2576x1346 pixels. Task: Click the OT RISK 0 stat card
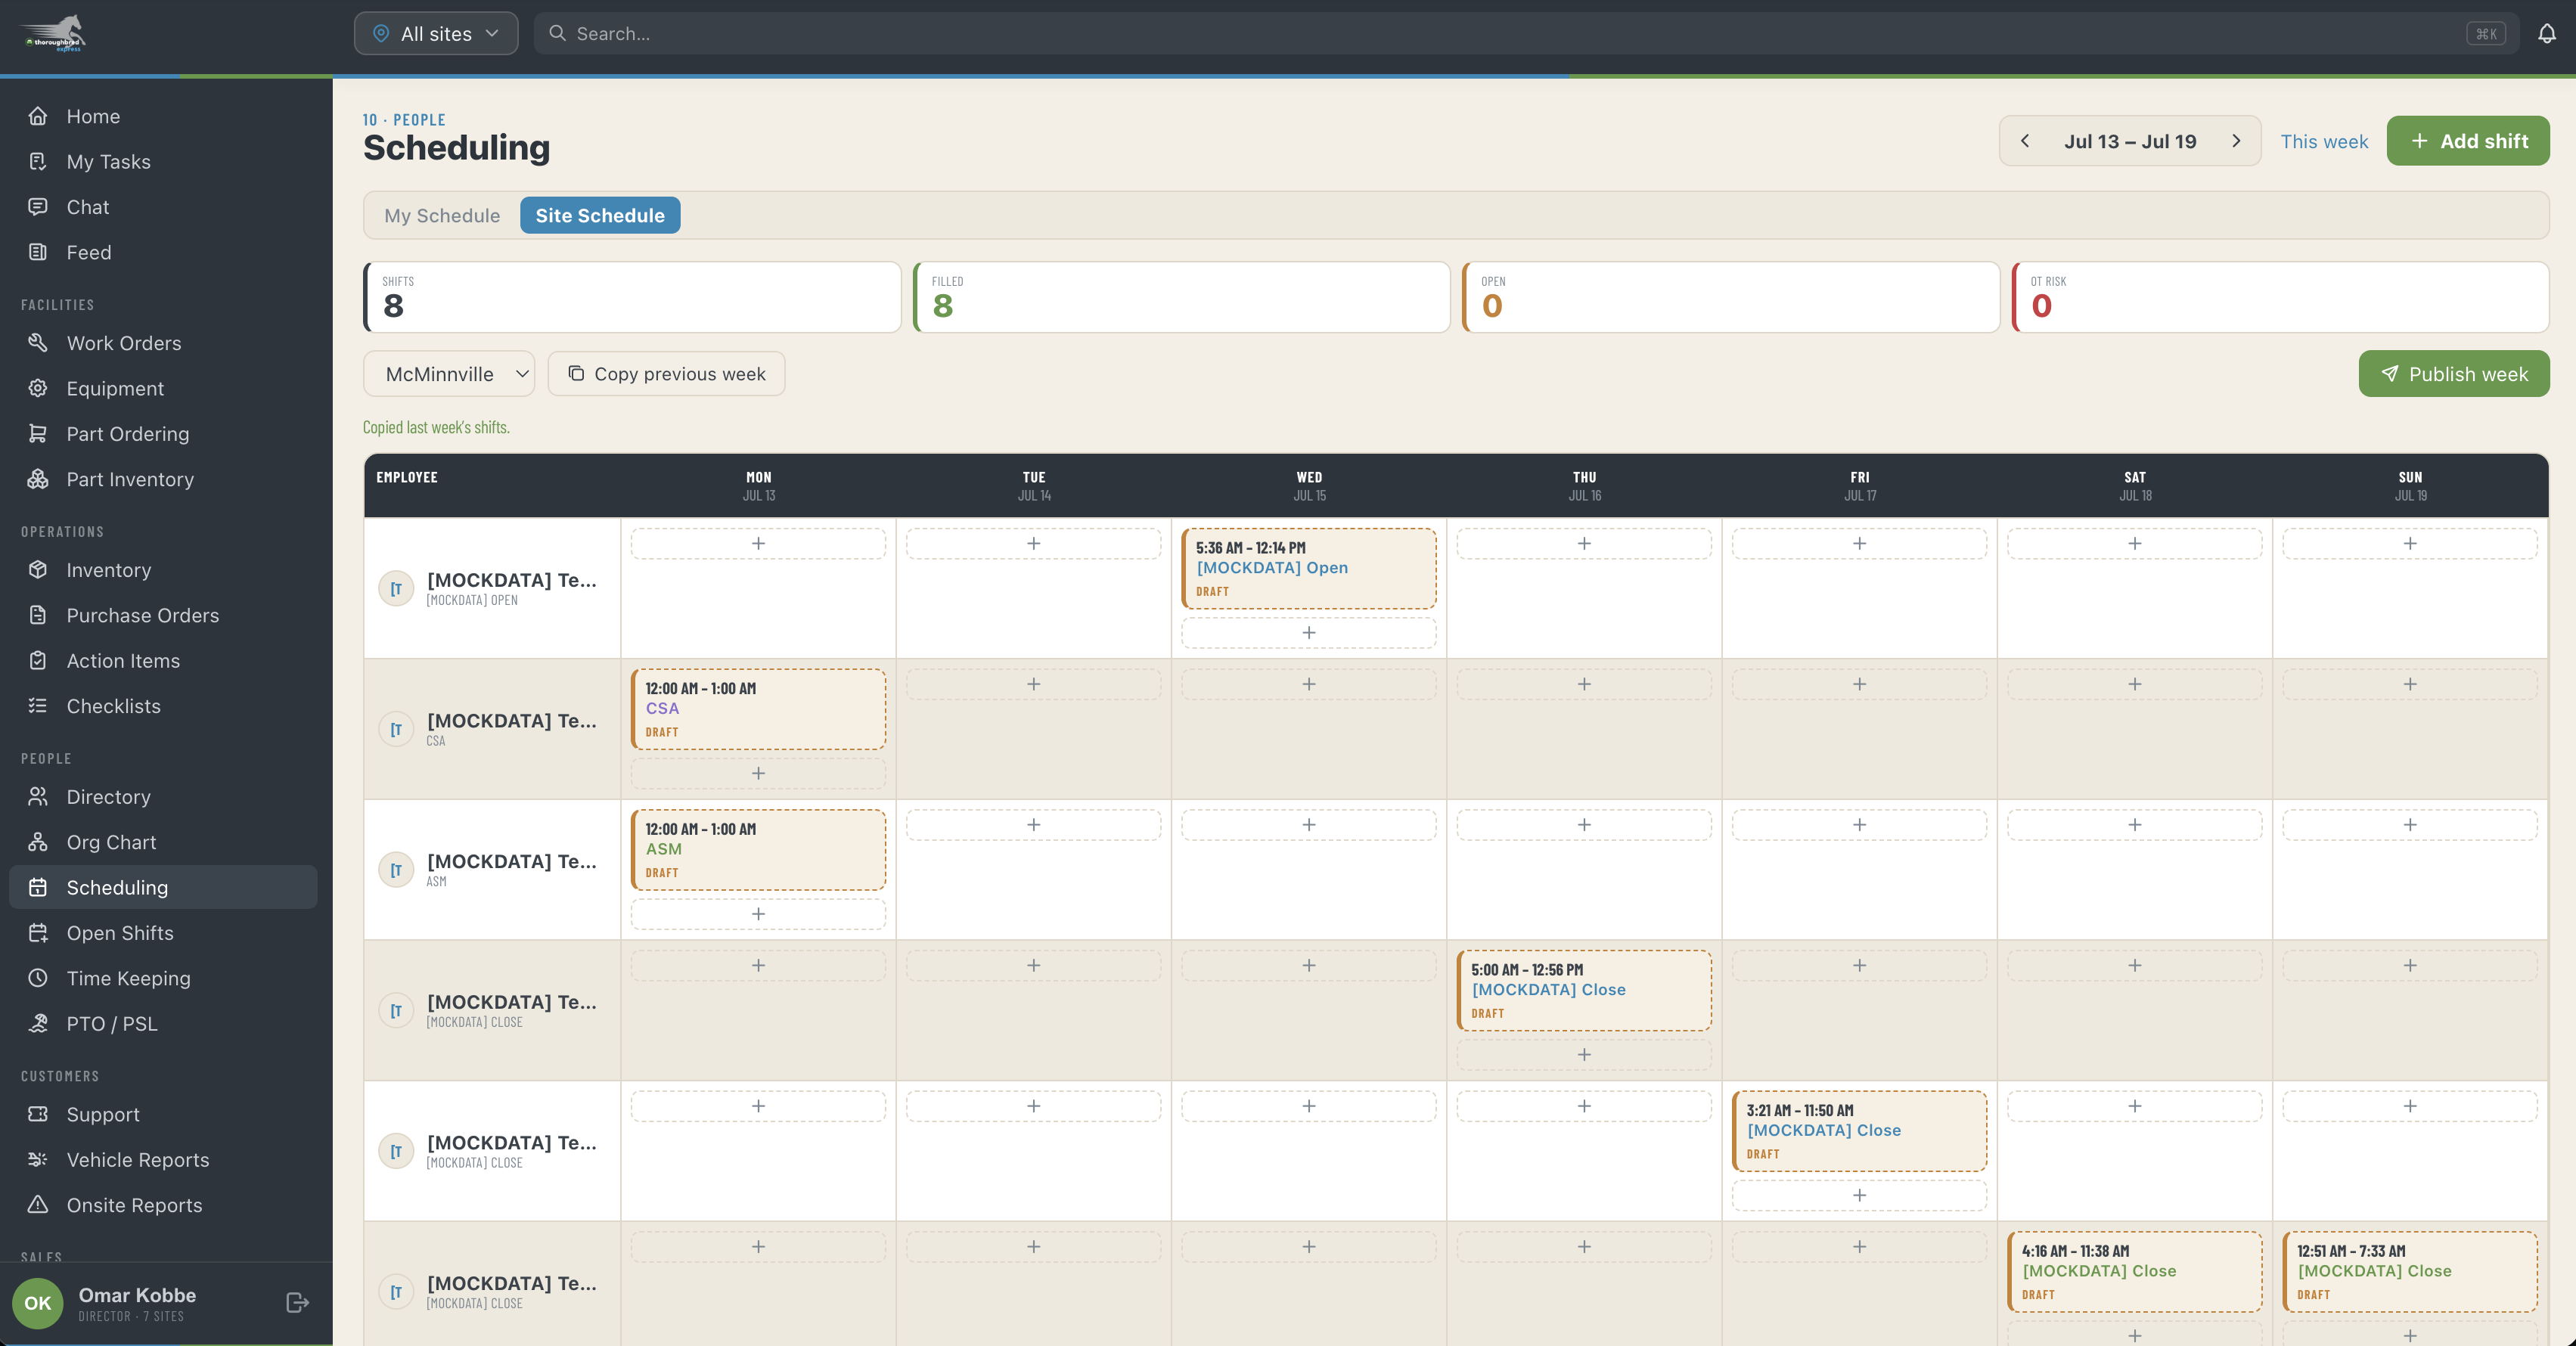(2280, 297)
